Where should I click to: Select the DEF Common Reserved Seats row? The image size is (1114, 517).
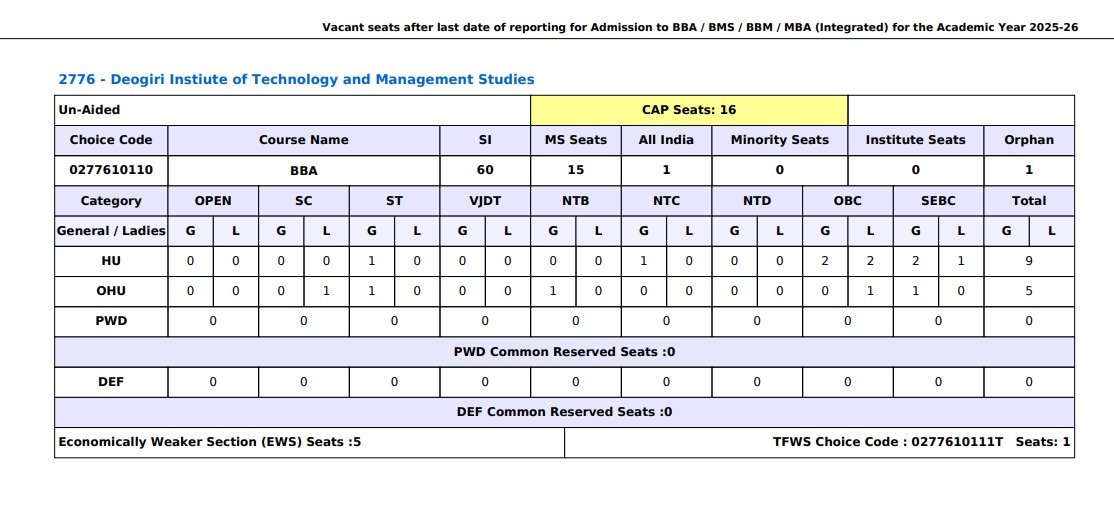(x=564, y=412)
